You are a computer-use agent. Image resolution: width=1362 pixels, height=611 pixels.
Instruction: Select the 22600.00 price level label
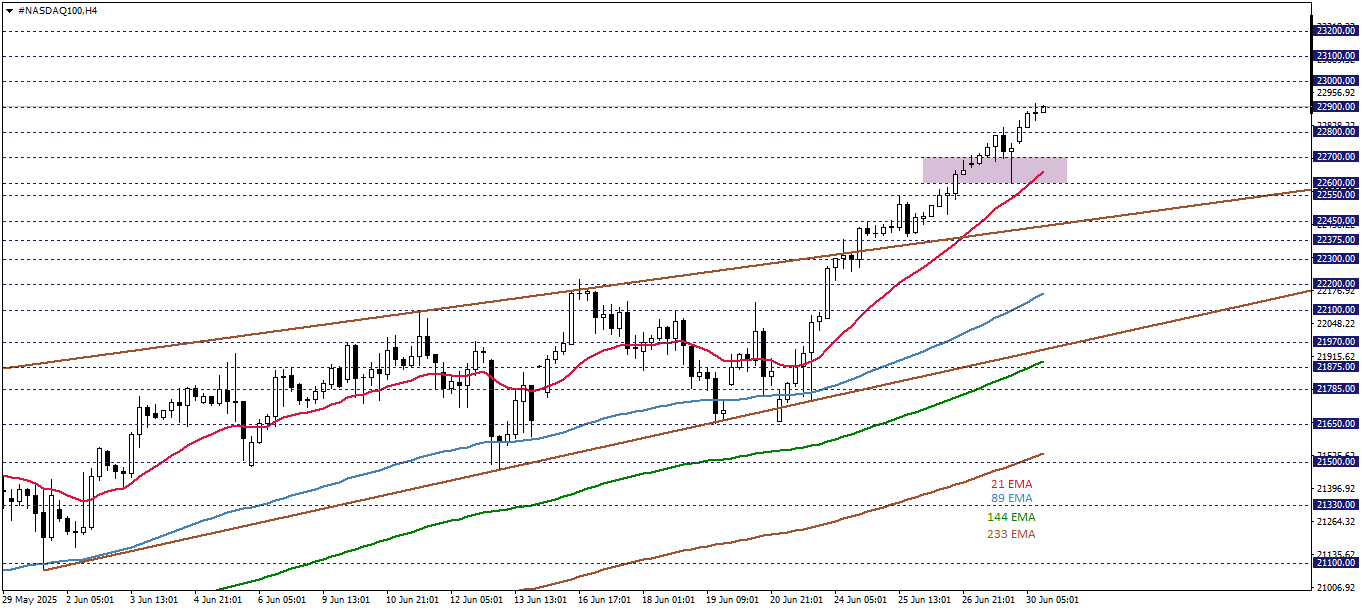(1336, 183)
